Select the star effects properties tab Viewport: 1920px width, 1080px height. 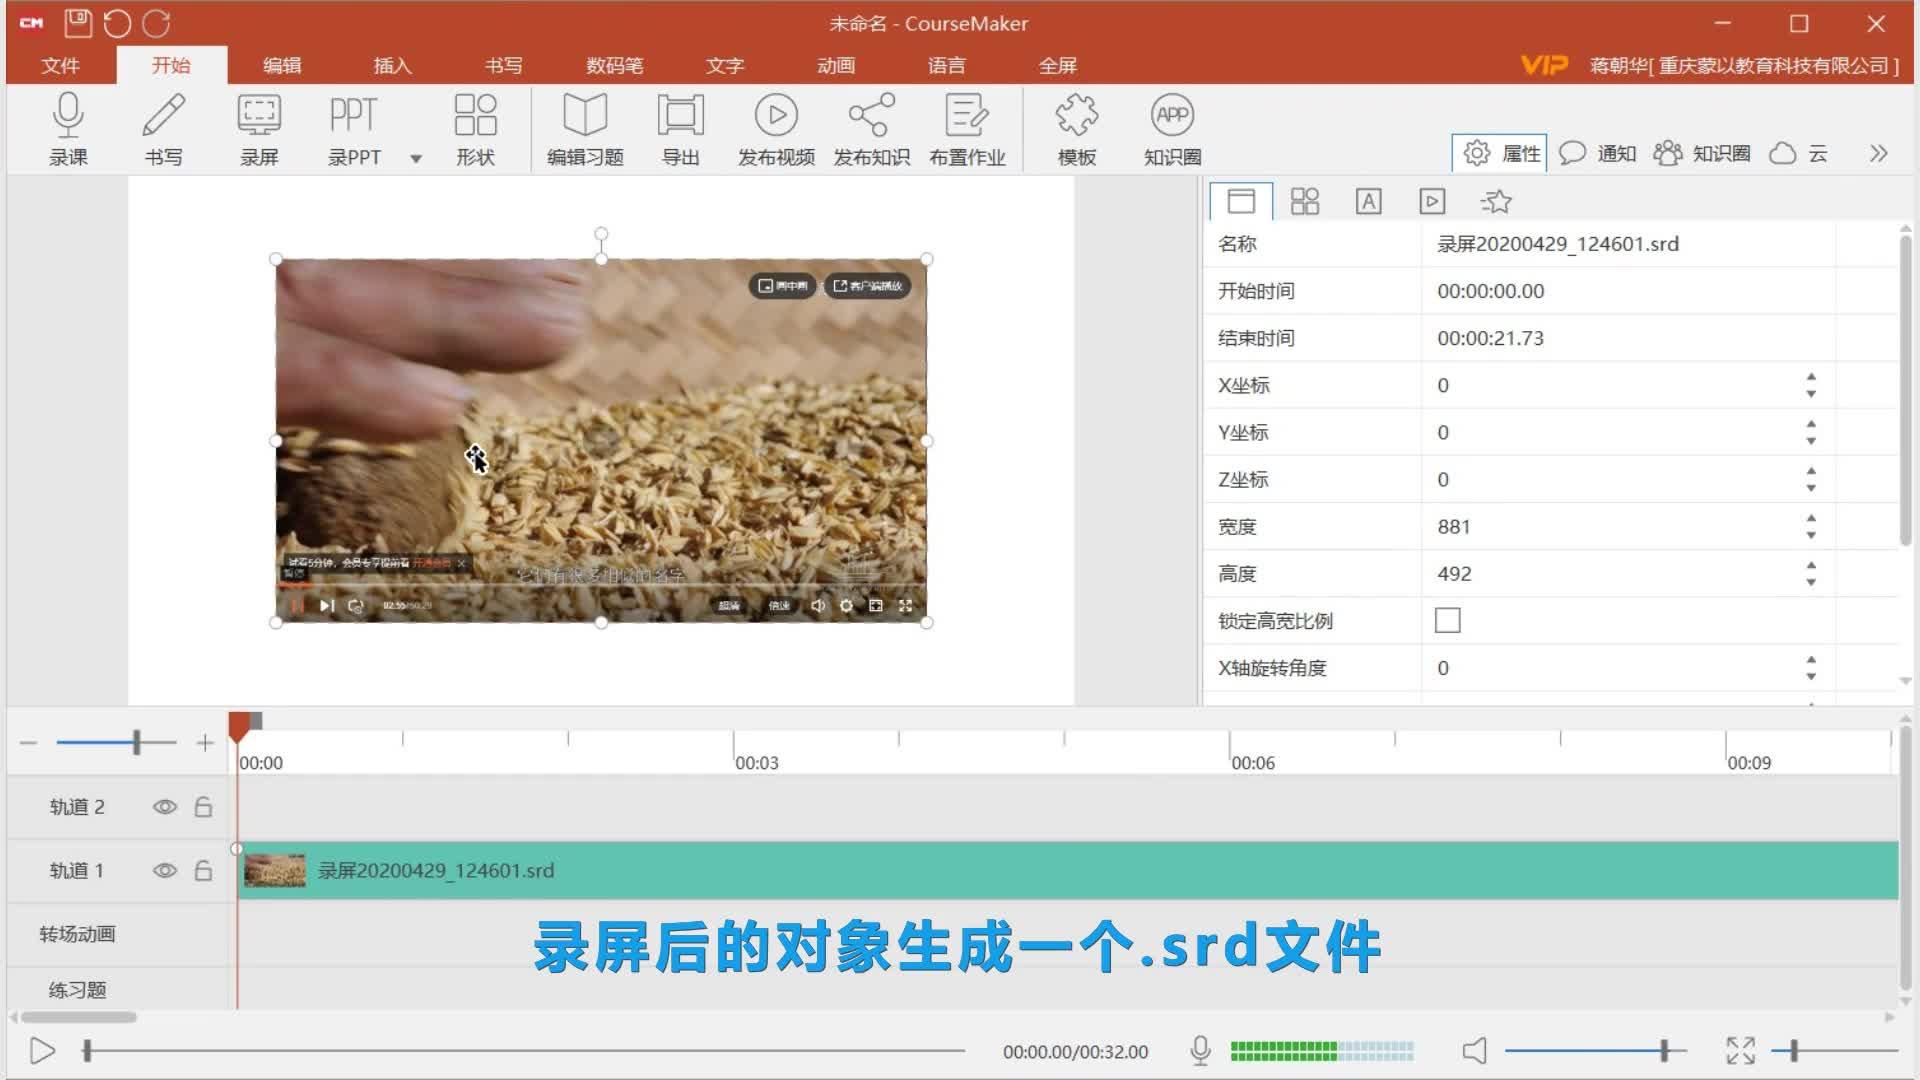point(1496,201)
